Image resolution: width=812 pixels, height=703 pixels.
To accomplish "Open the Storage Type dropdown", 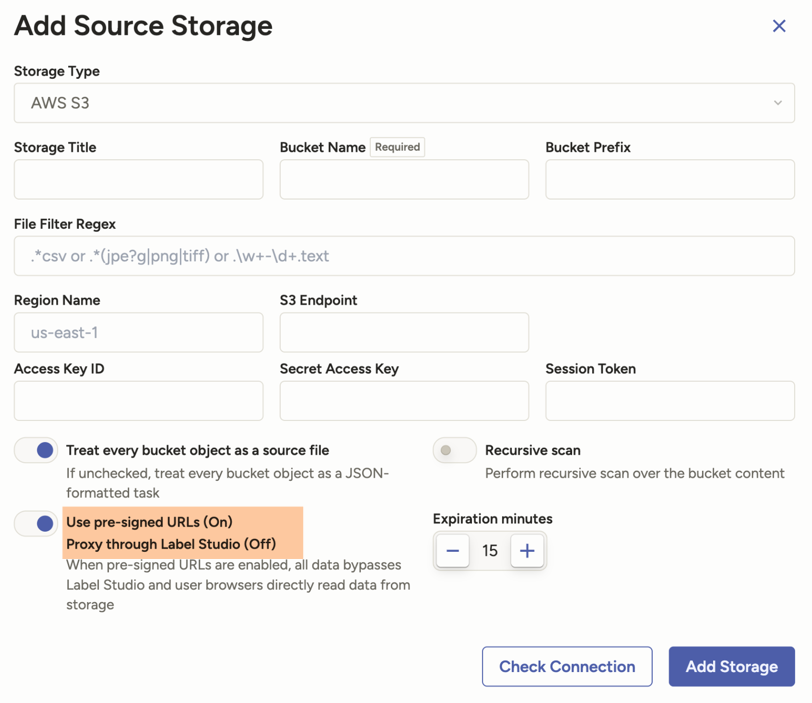I will pyautogui.click(x=404, y=103).
